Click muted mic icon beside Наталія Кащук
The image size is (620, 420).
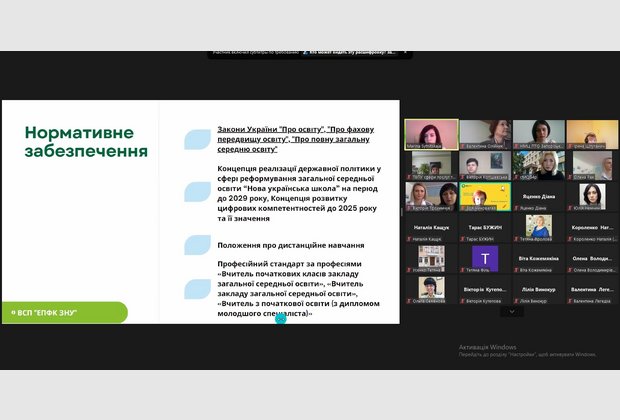408,240
